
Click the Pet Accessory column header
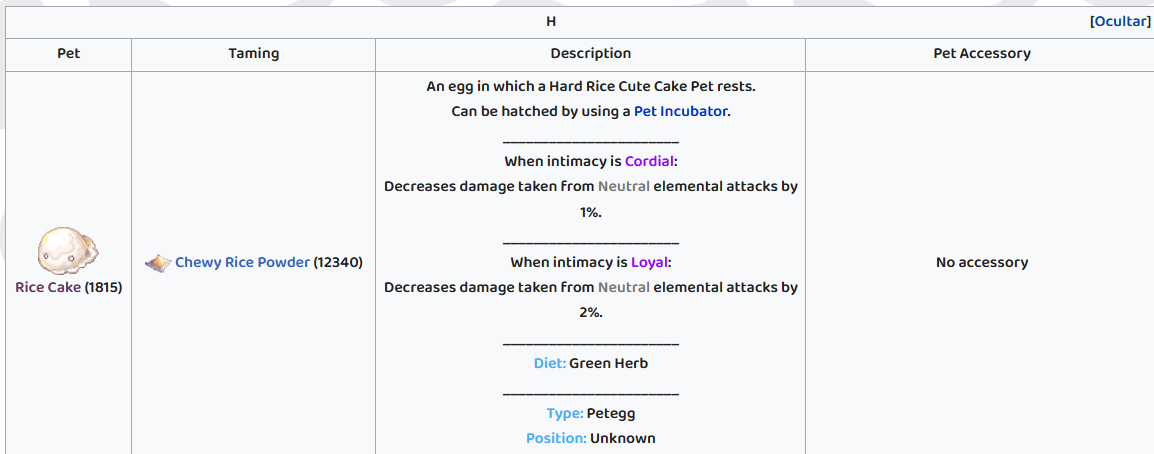tap(982, 54)
